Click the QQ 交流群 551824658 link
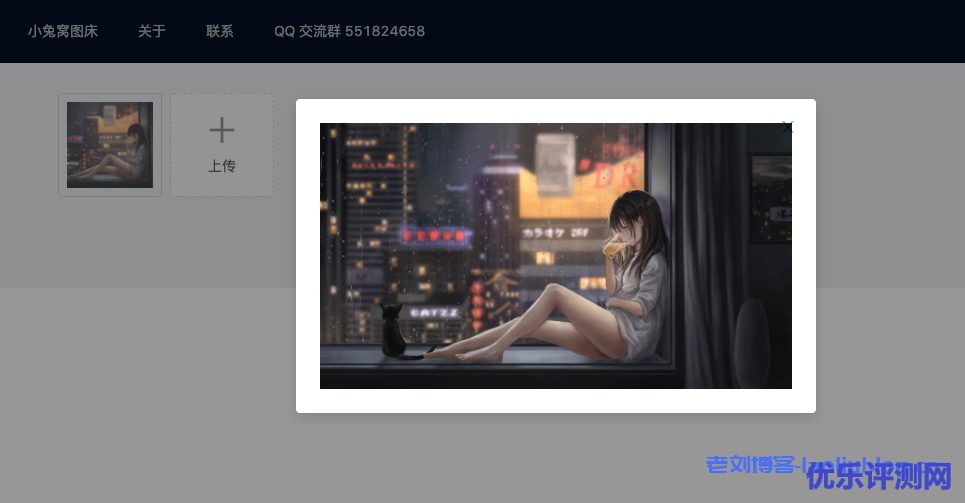Screen dimensions: 965x503 (350, 31)
